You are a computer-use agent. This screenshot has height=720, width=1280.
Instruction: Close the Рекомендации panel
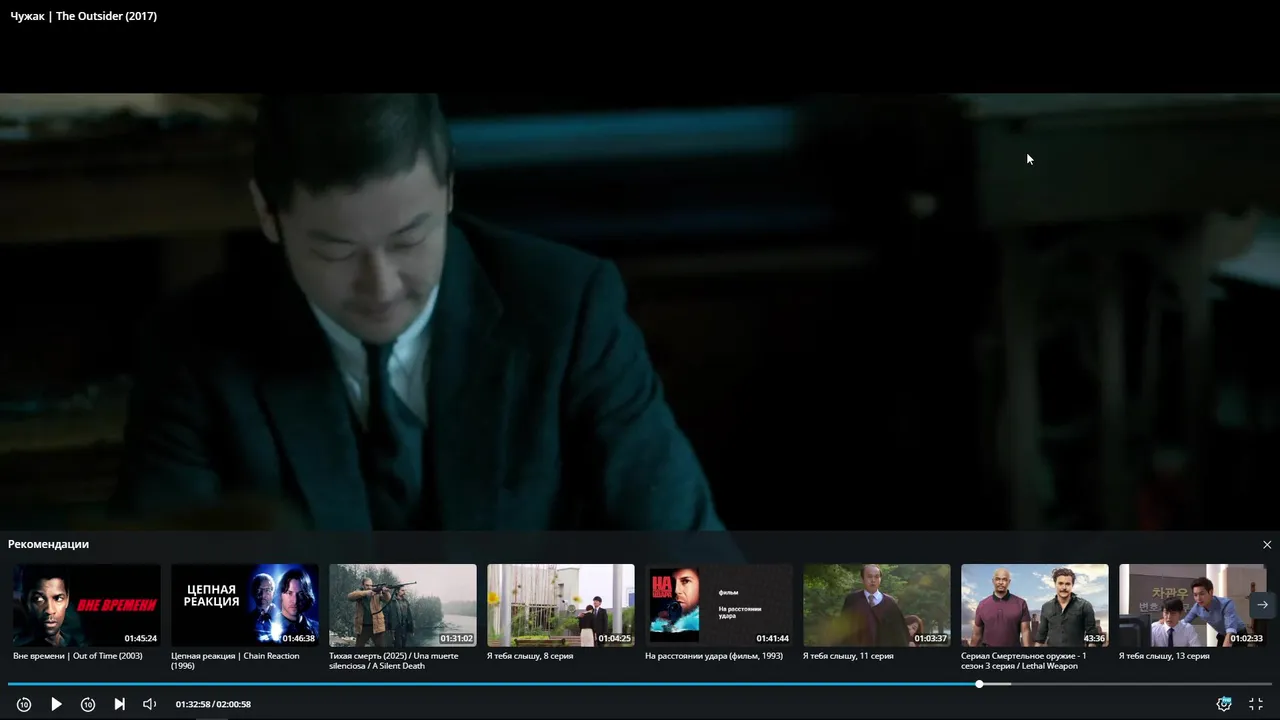pos(1267,545)
